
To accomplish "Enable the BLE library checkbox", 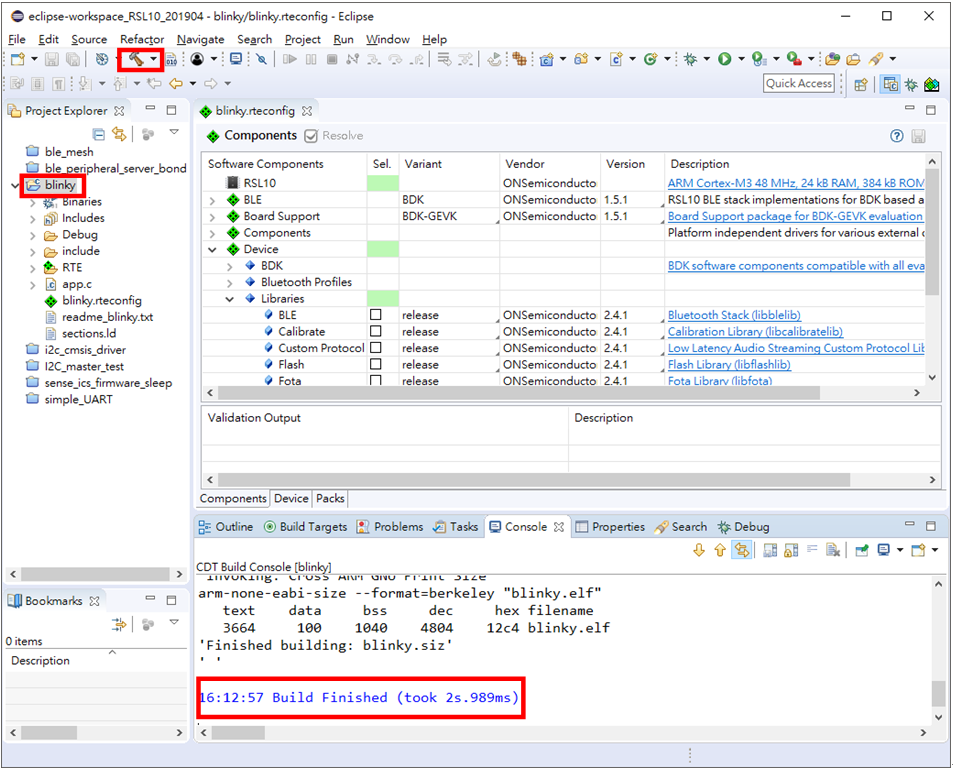I will tap(376, 315).
